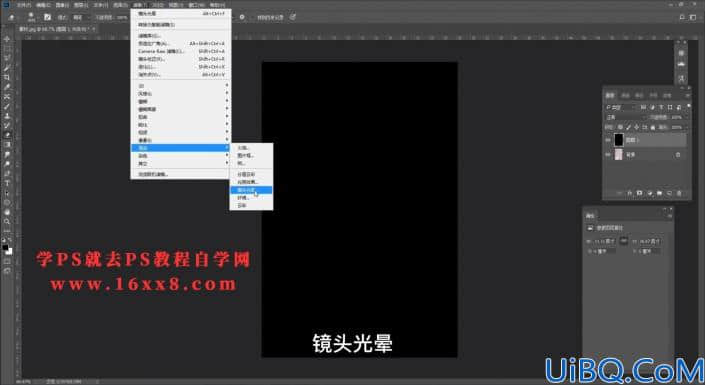Select the Hand tool

7,212
